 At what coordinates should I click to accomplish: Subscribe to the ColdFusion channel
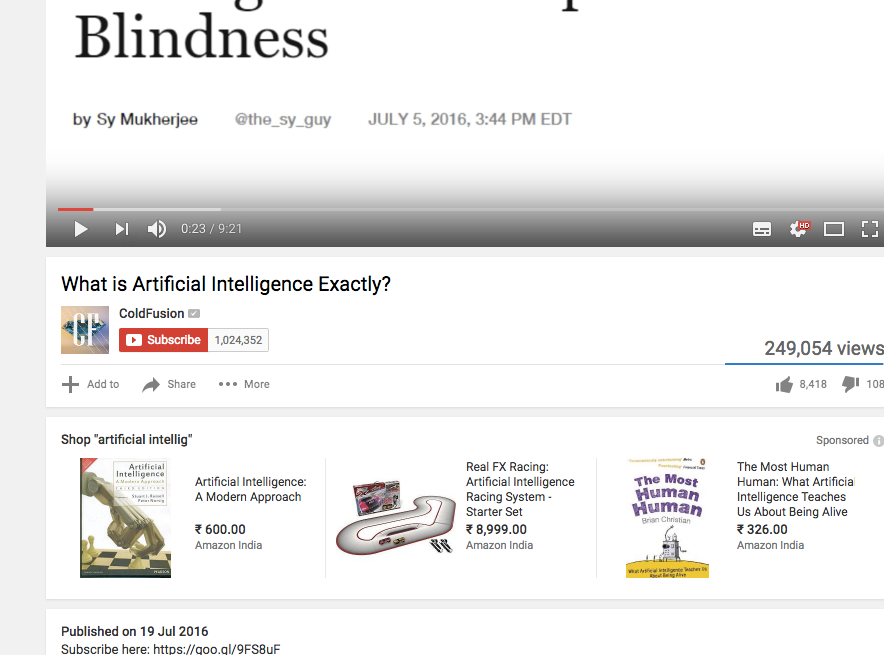click(163, 340)
